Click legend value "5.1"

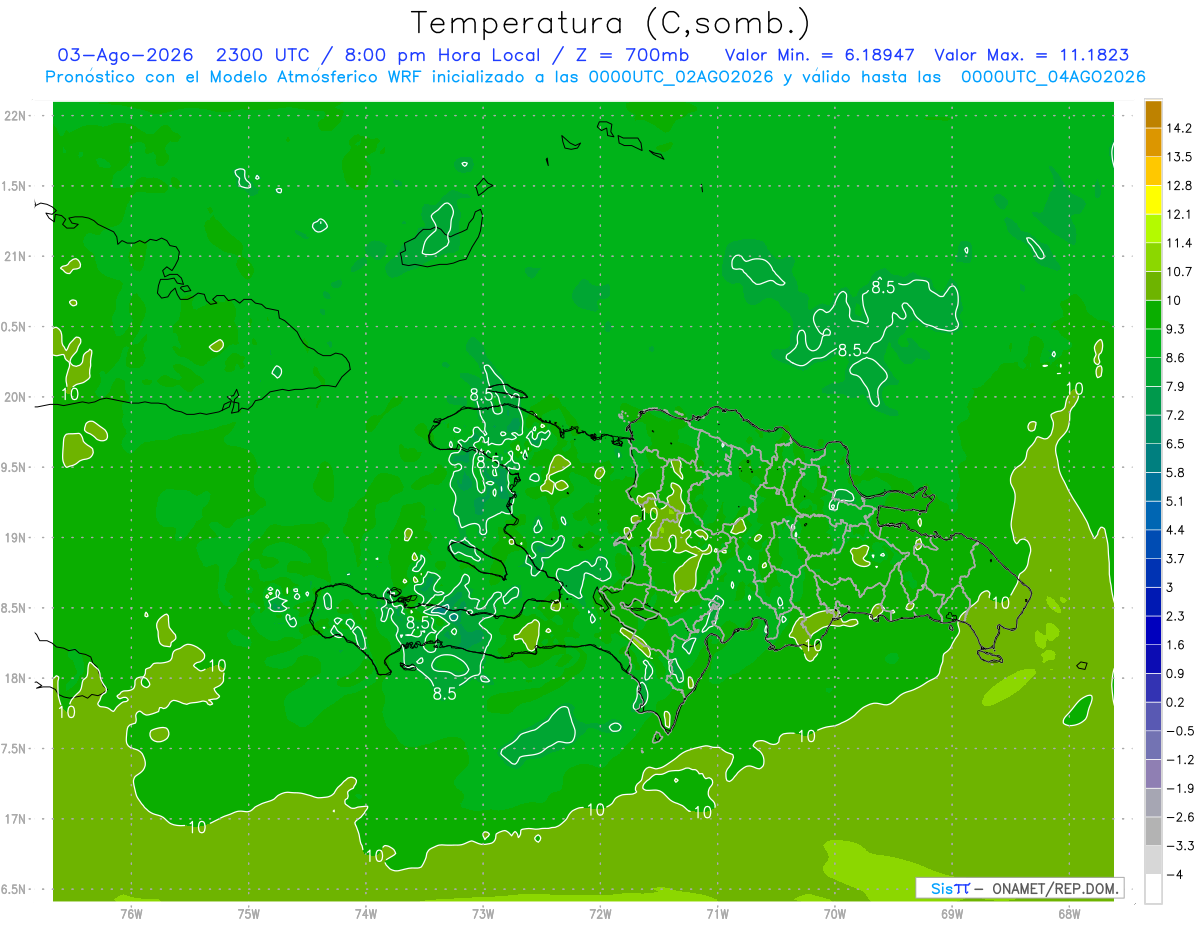tap(1177, 501)
